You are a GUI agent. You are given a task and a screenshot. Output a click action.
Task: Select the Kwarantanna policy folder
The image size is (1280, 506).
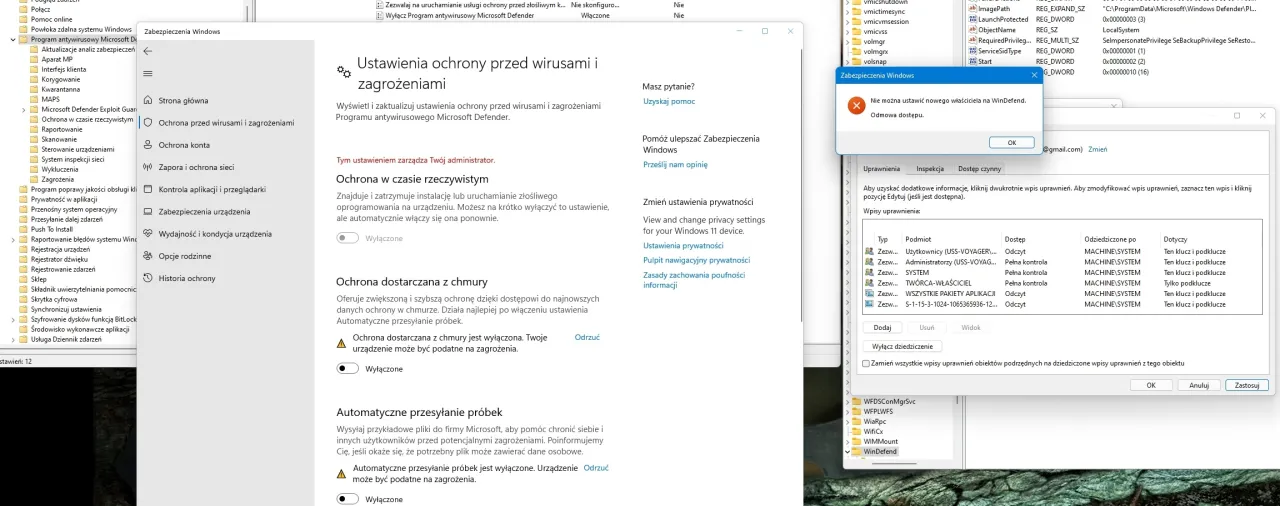54,89
